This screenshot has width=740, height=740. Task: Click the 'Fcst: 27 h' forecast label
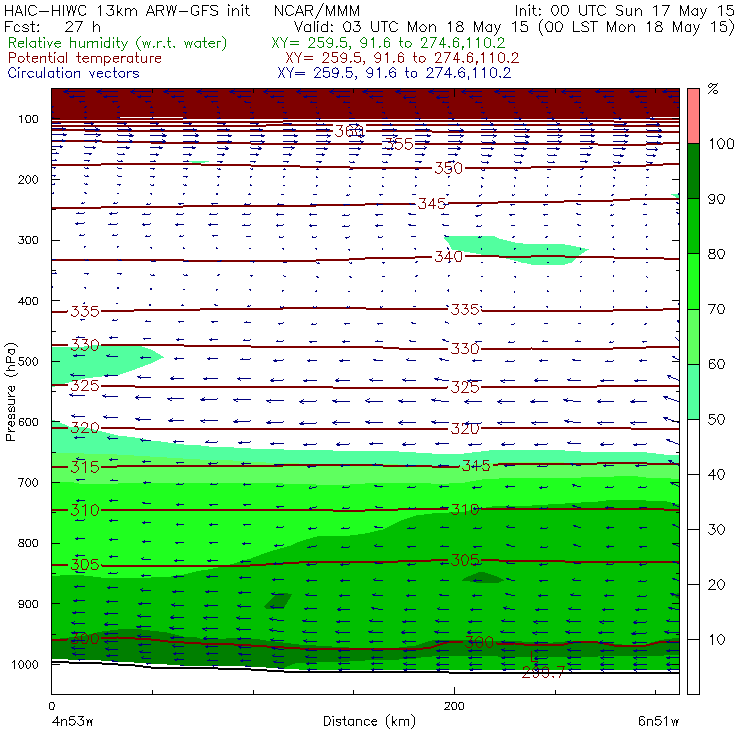click(x=52, y=26)
